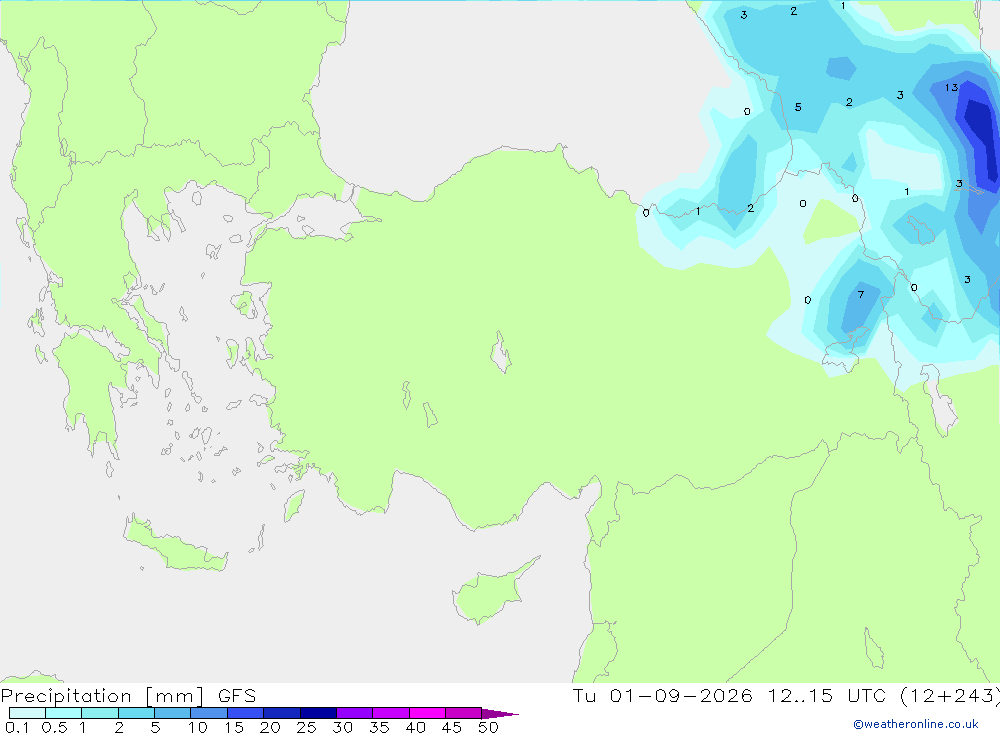This screenshot has width=1000, height=733.
Task: Choose the legend swatch between 2 and 5
Action: coord(136,713)
